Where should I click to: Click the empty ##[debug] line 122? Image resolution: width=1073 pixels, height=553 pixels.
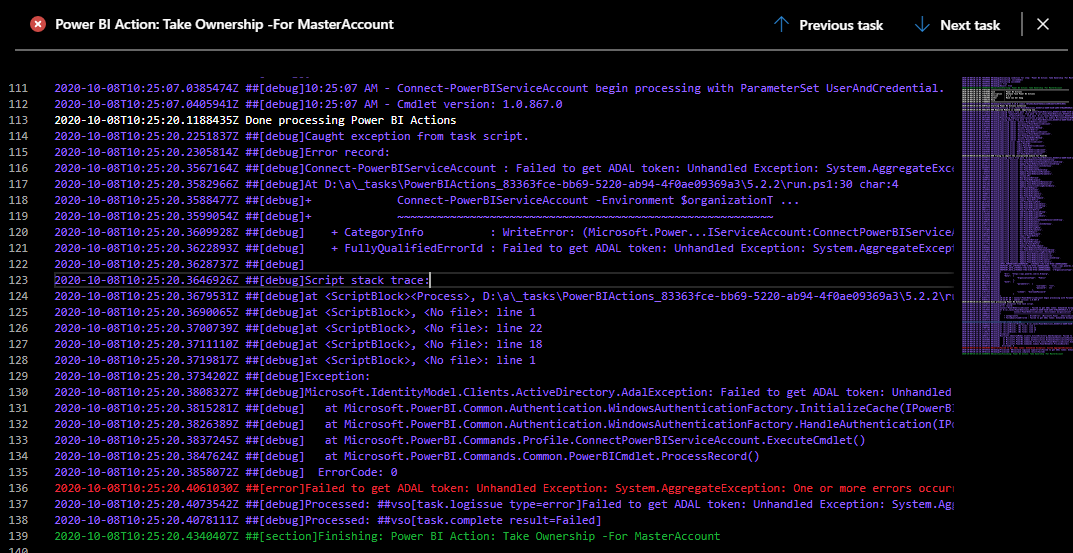179,264
